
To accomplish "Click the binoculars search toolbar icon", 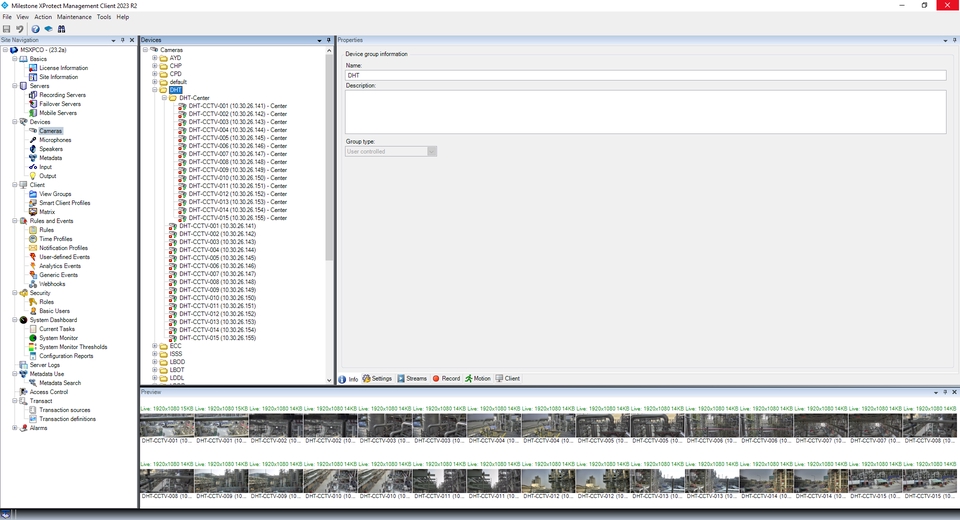I will tap(61, 29).
